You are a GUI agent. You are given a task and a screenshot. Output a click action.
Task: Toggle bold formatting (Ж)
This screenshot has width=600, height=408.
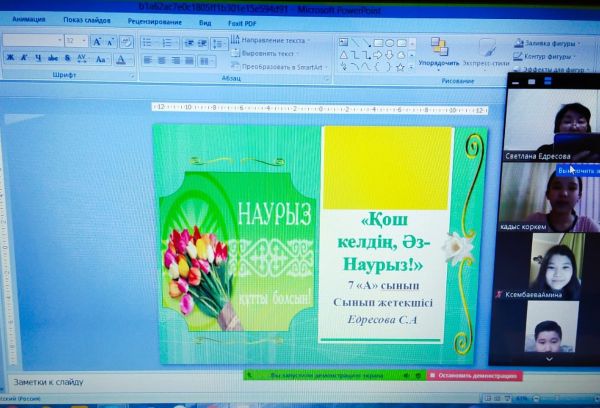9,58
